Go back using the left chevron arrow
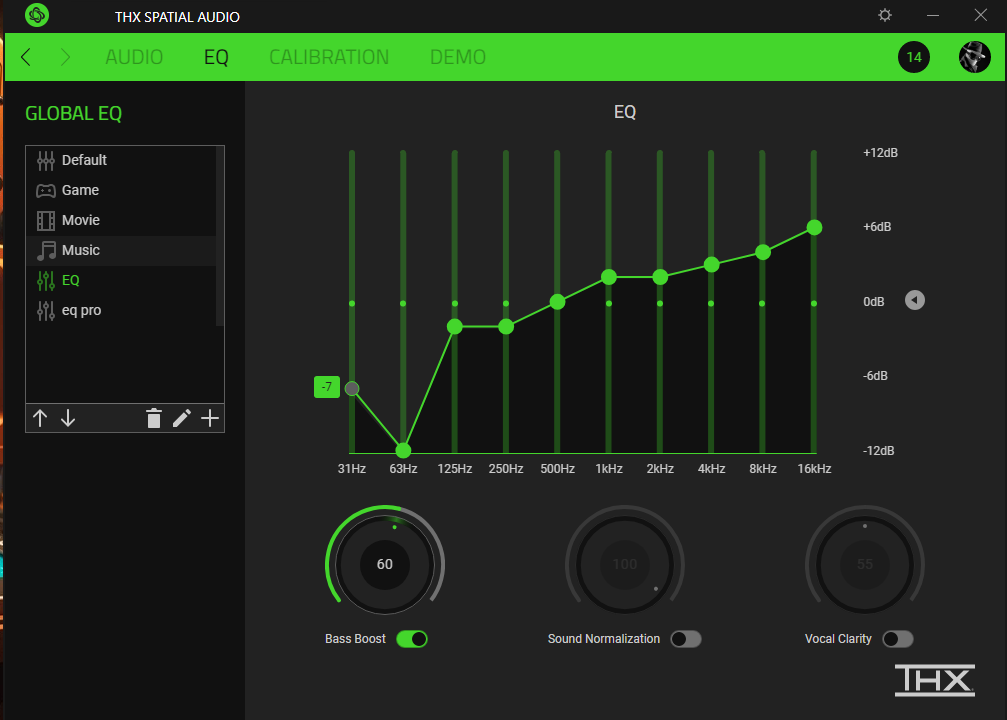1007x720 pixels. tap(26, 57)
